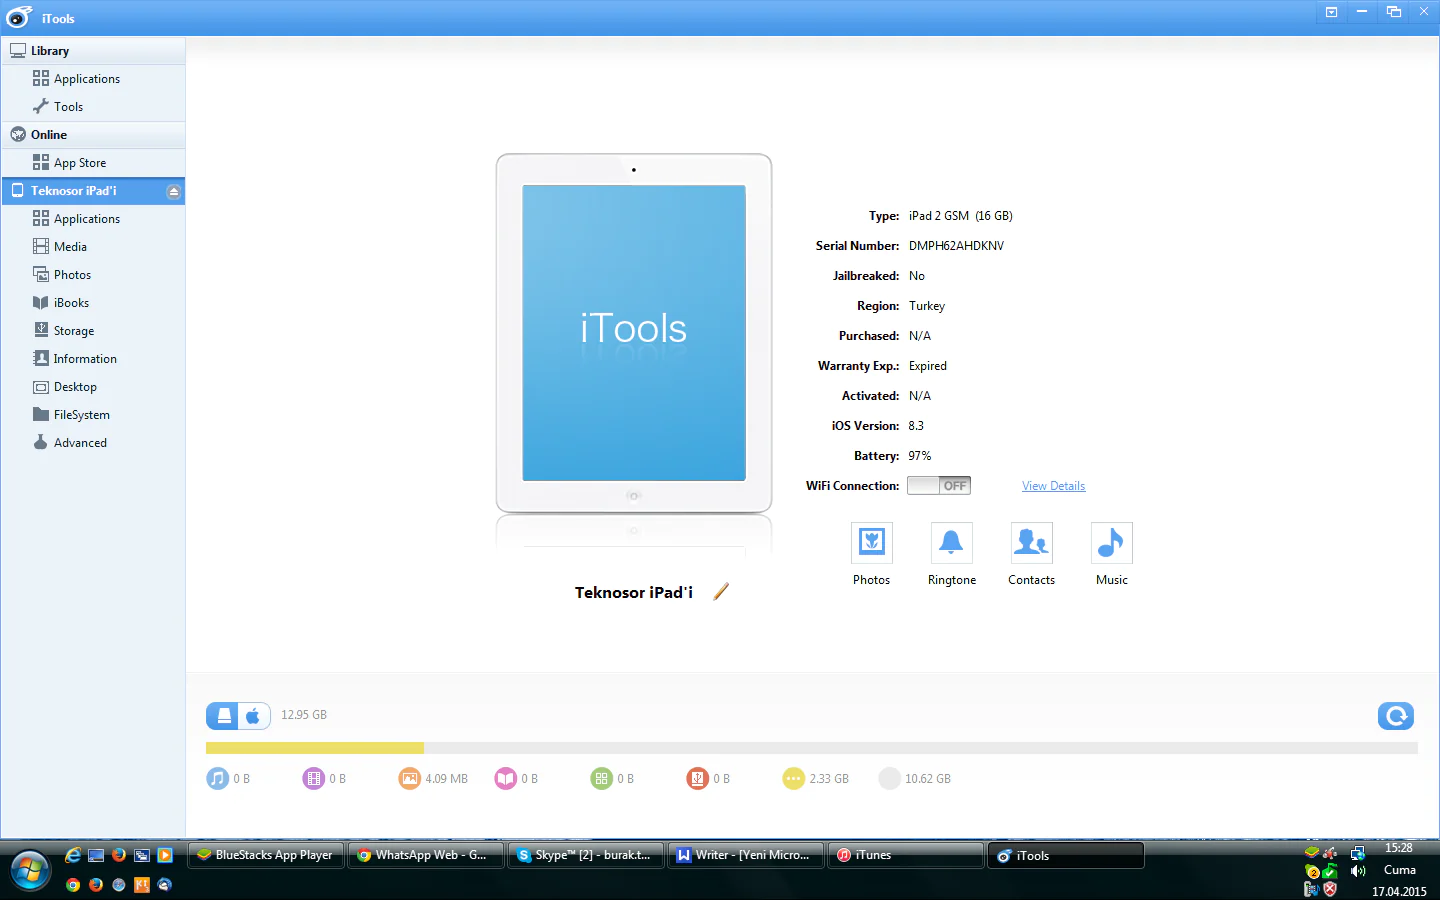Screen dimensions: 1440x900
Task: Open the Ringtone maker icon
Action: 951,541
